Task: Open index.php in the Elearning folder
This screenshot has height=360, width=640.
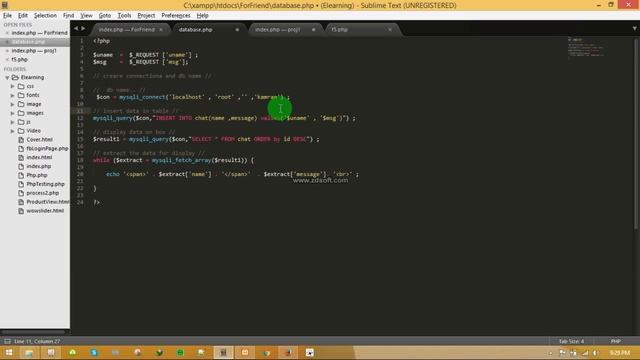Action: [39, 166]
